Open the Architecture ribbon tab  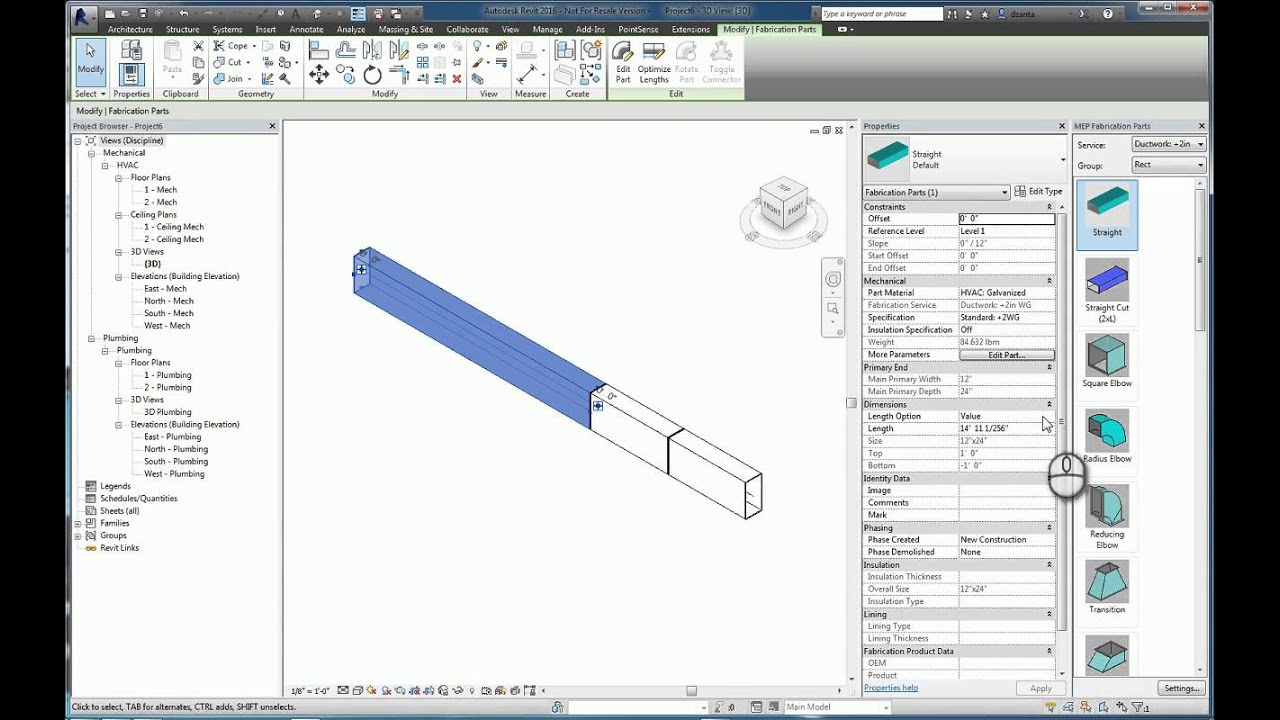[x=130, y=29]
